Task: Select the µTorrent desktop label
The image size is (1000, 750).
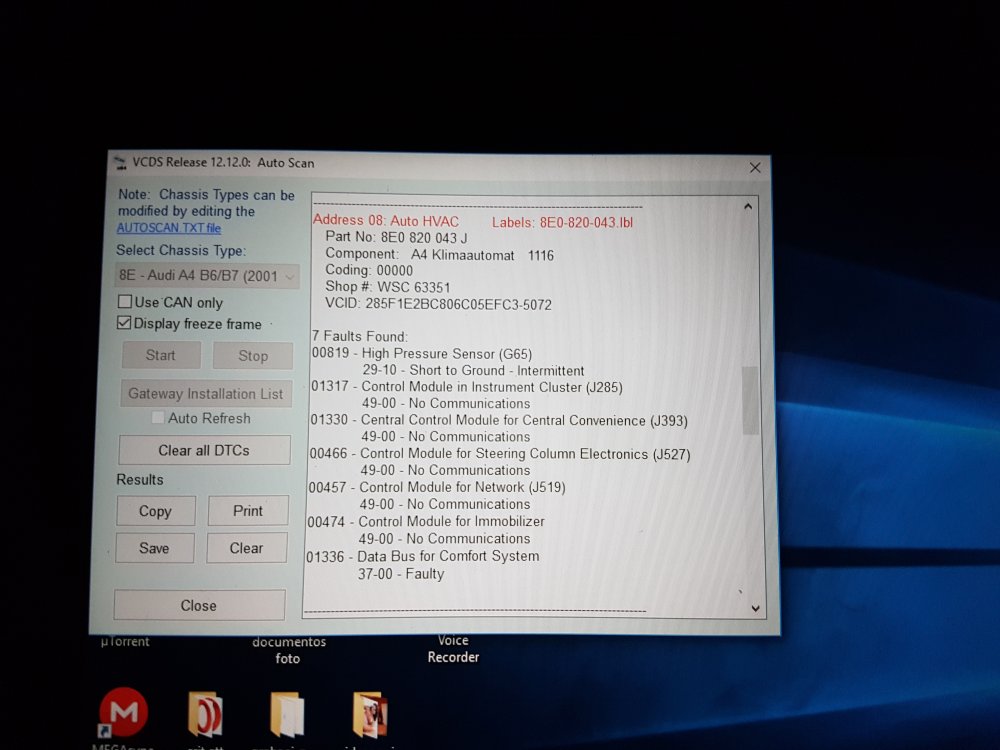Action: pos(125,642)
